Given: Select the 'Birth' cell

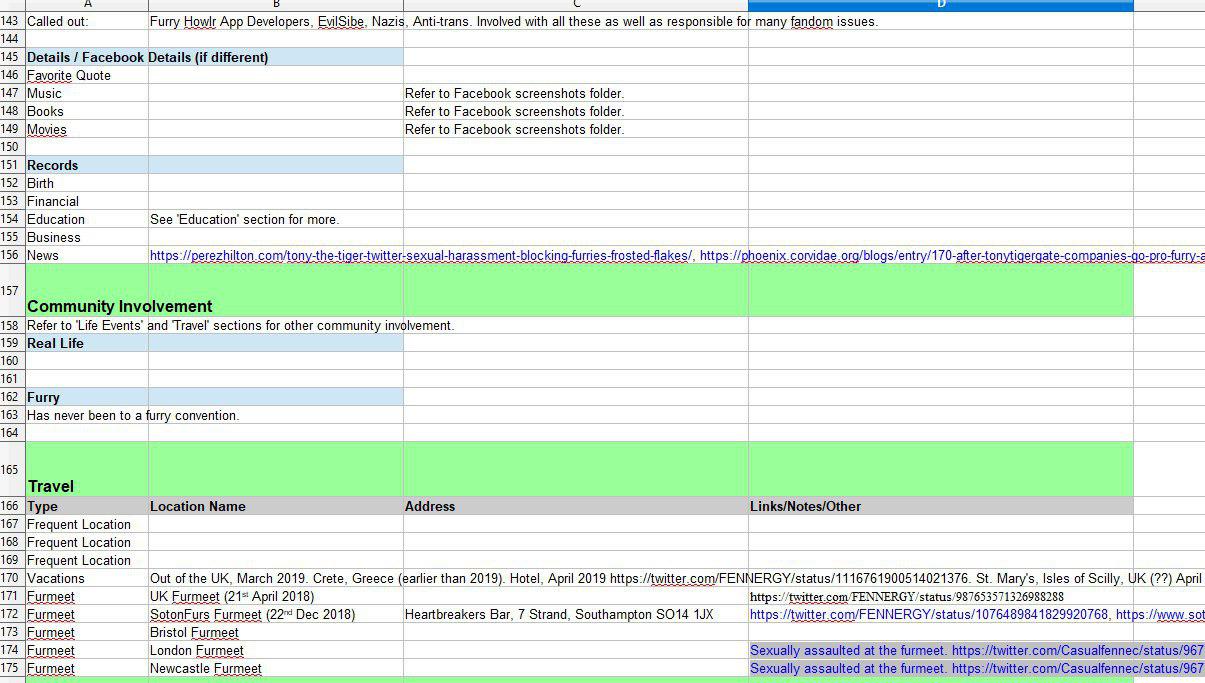Looking at the screenshot, I should (87, 183).
